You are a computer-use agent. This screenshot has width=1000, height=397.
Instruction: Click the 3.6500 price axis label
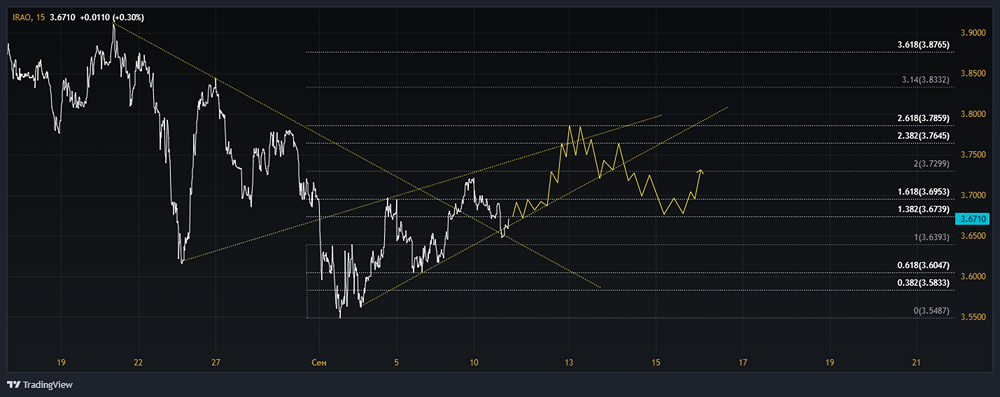973,236
